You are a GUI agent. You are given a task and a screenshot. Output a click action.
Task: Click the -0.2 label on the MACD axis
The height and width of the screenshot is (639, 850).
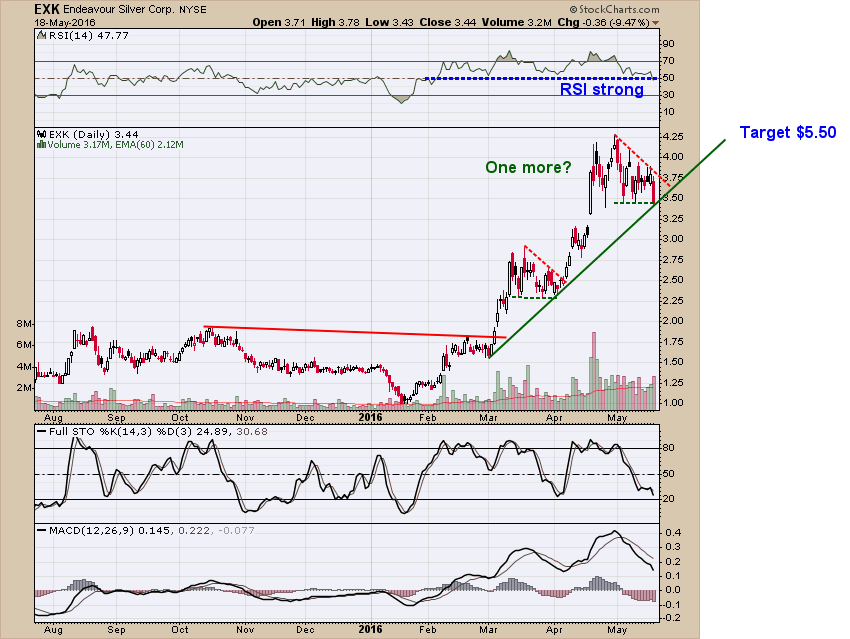tap(672, 618)
